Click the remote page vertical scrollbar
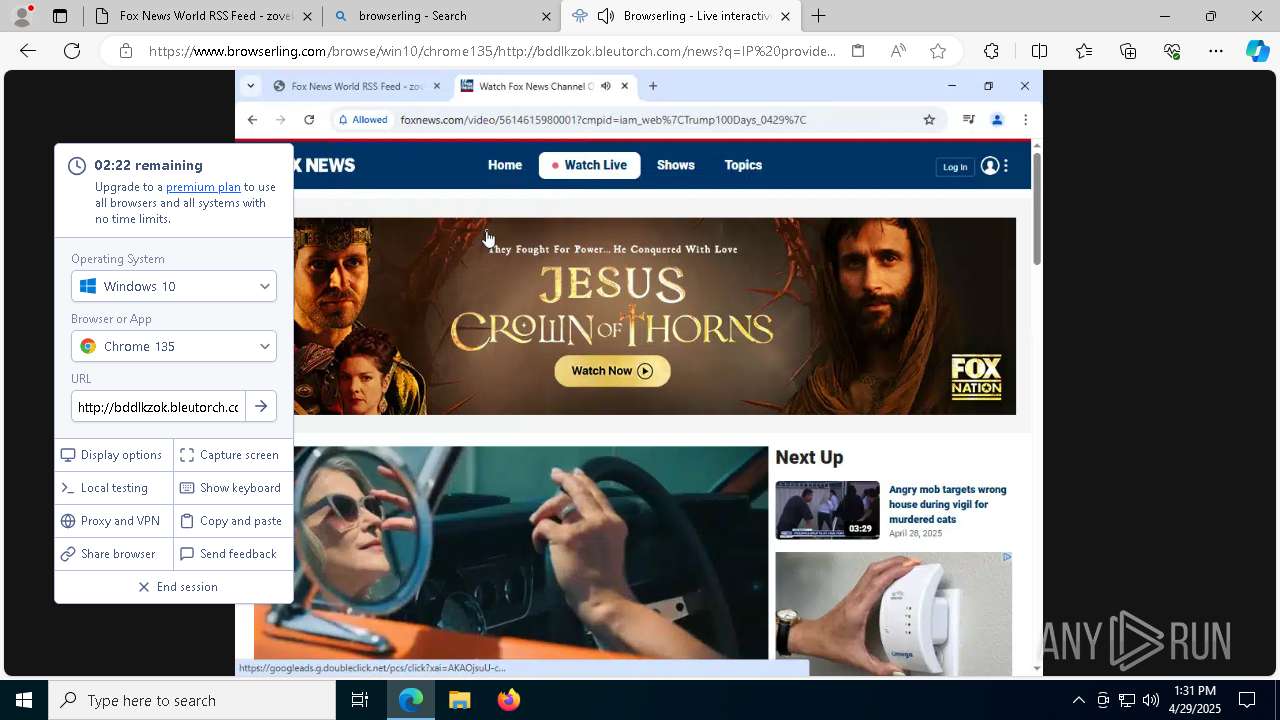 (1037, 209)
